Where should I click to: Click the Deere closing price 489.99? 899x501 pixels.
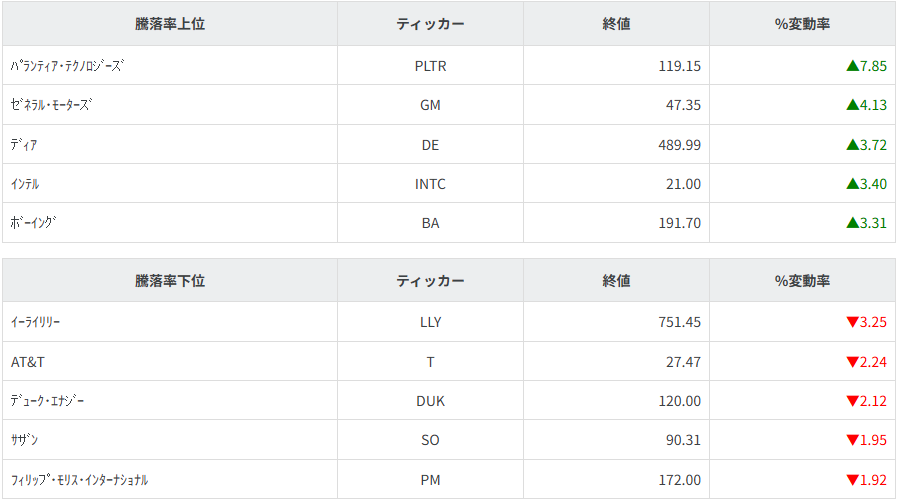(x=679, y=145)
